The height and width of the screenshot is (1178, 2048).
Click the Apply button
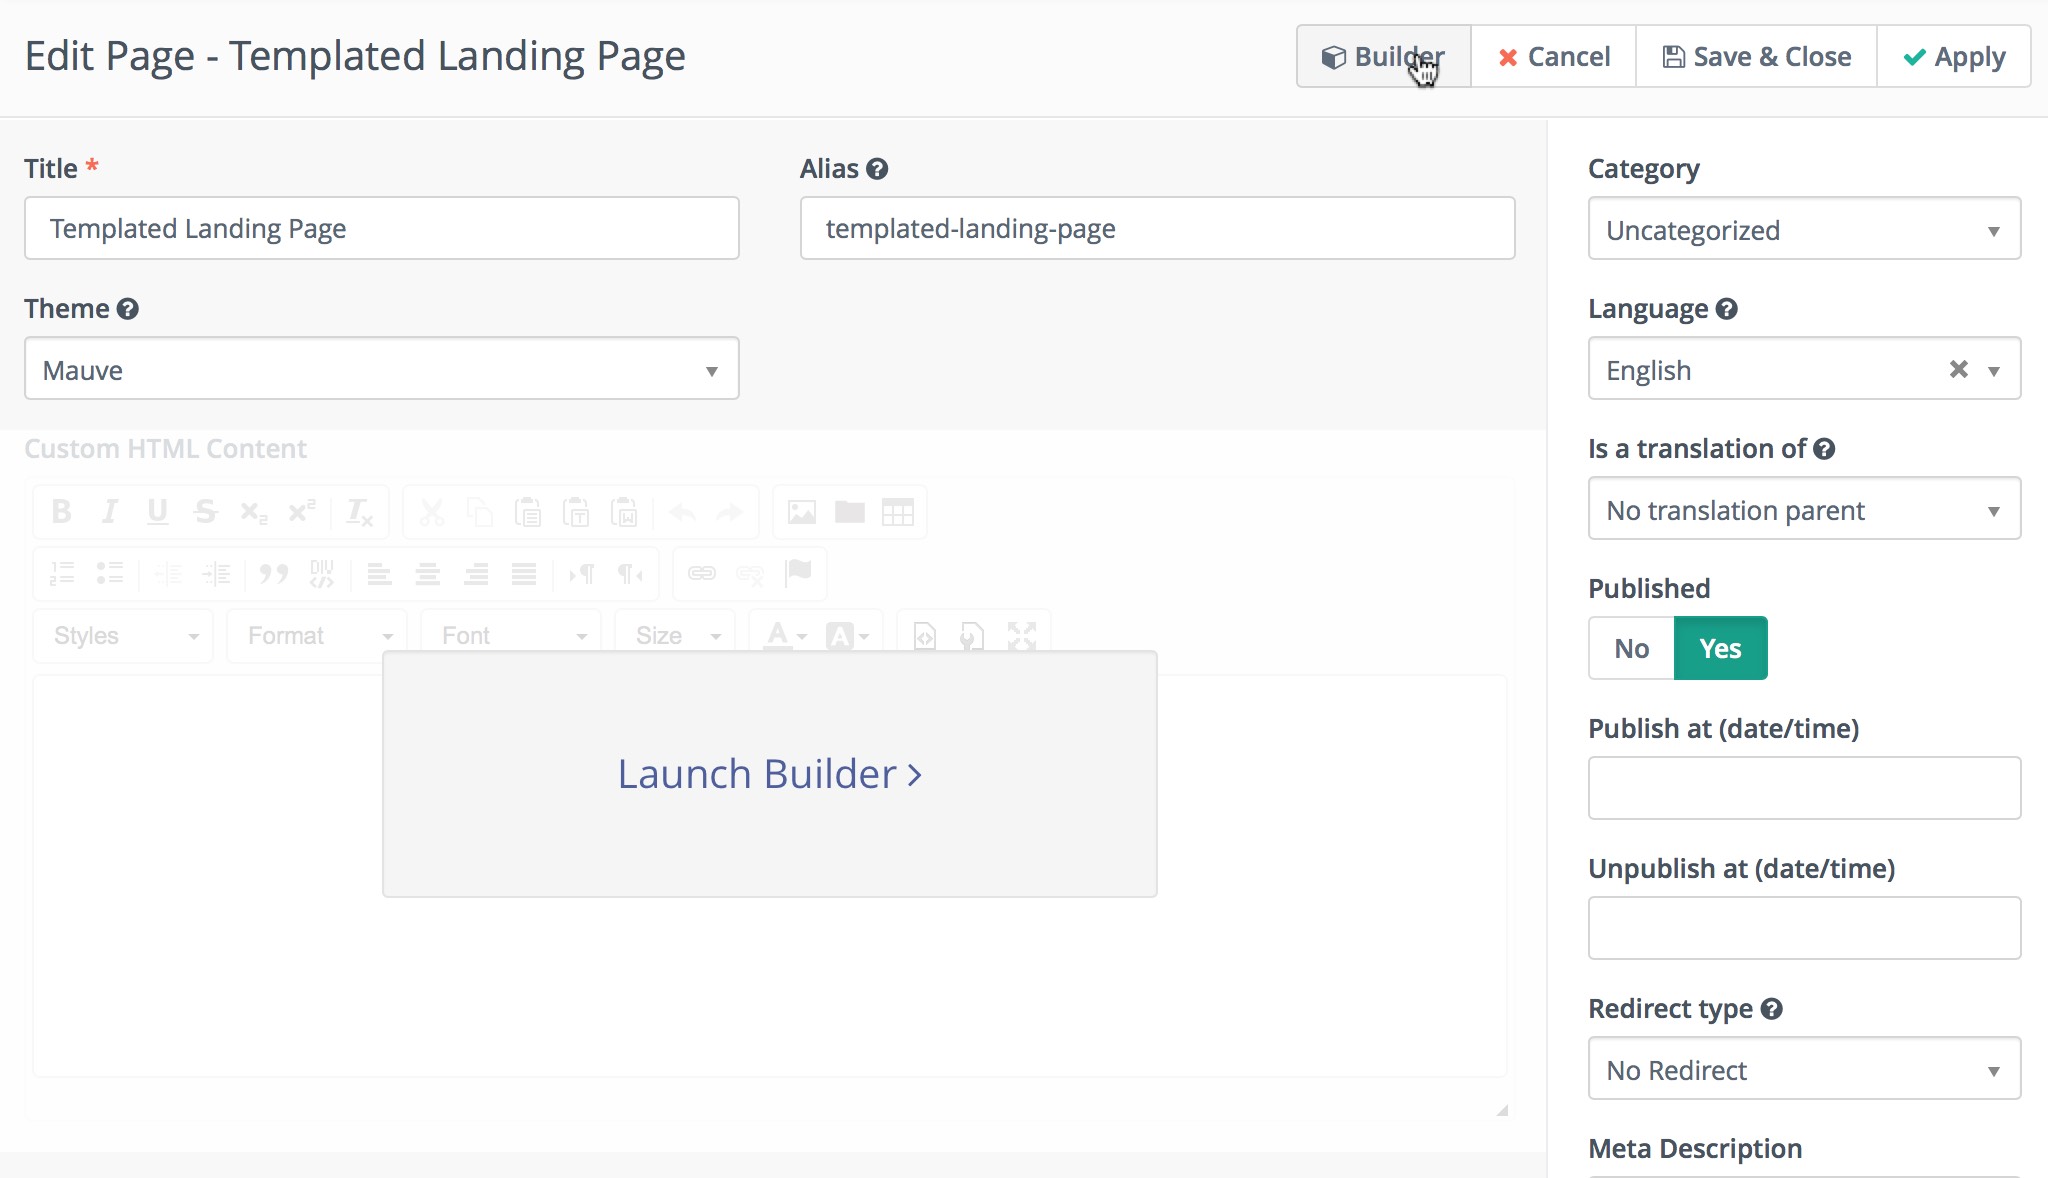point(1953,57)
